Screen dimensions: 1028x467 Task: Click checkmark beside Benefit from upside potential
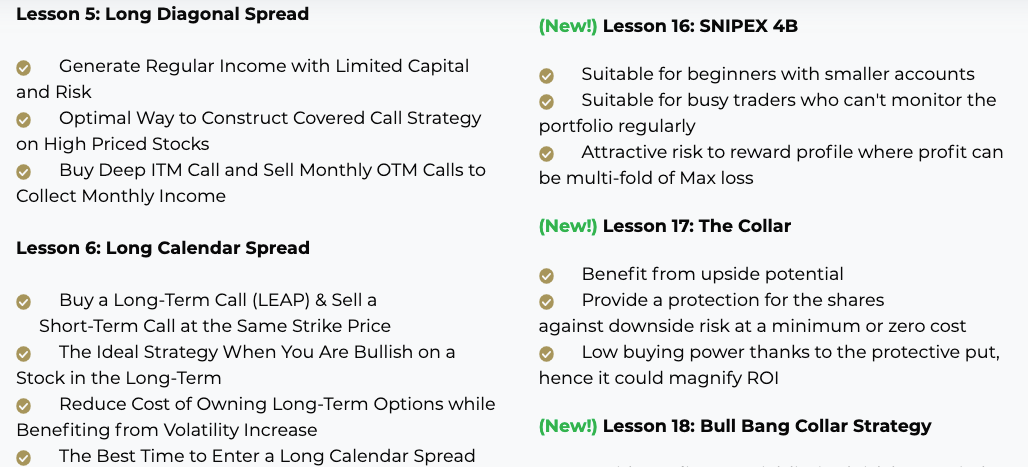pyautogui.click(x=546, y=276)
